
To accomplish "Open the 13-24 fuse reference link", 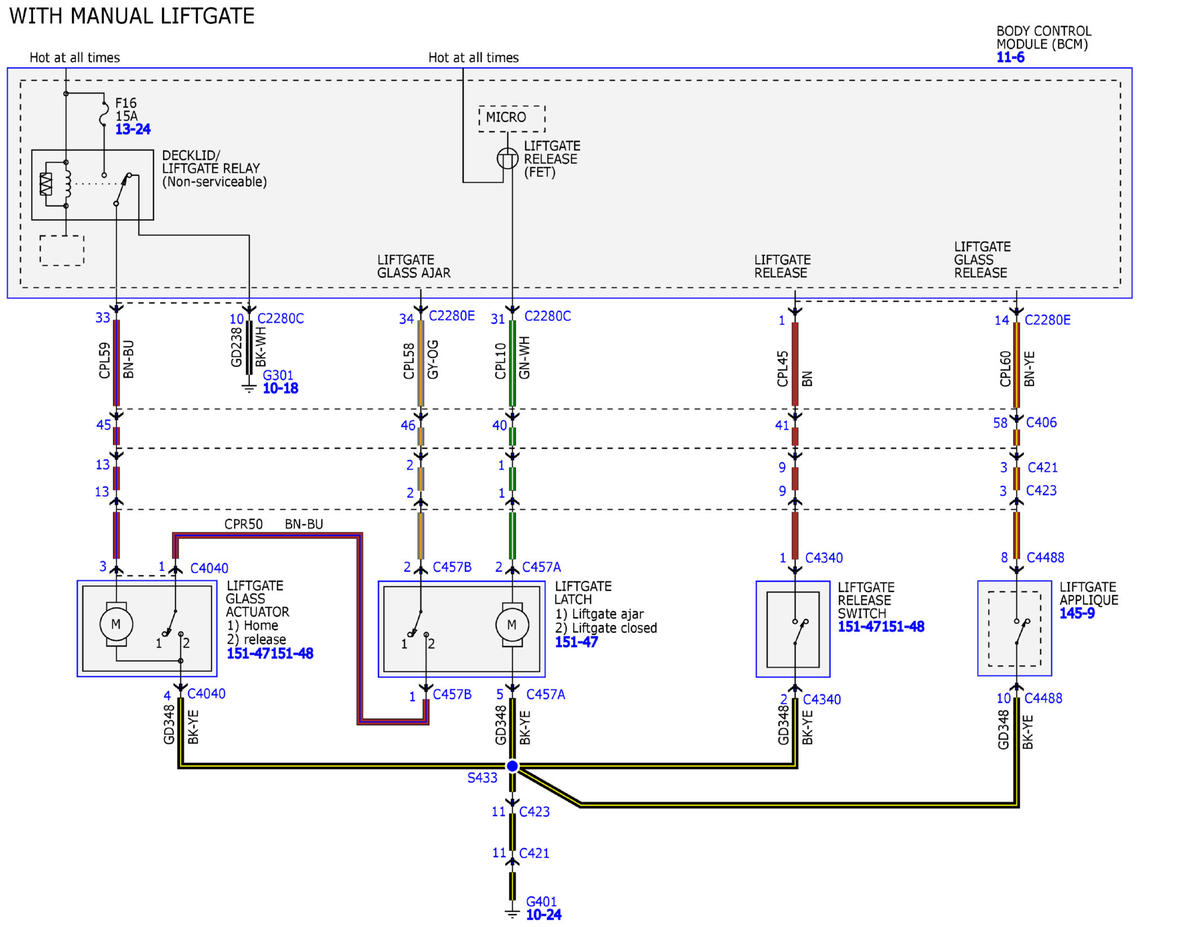I will point(133,130).
